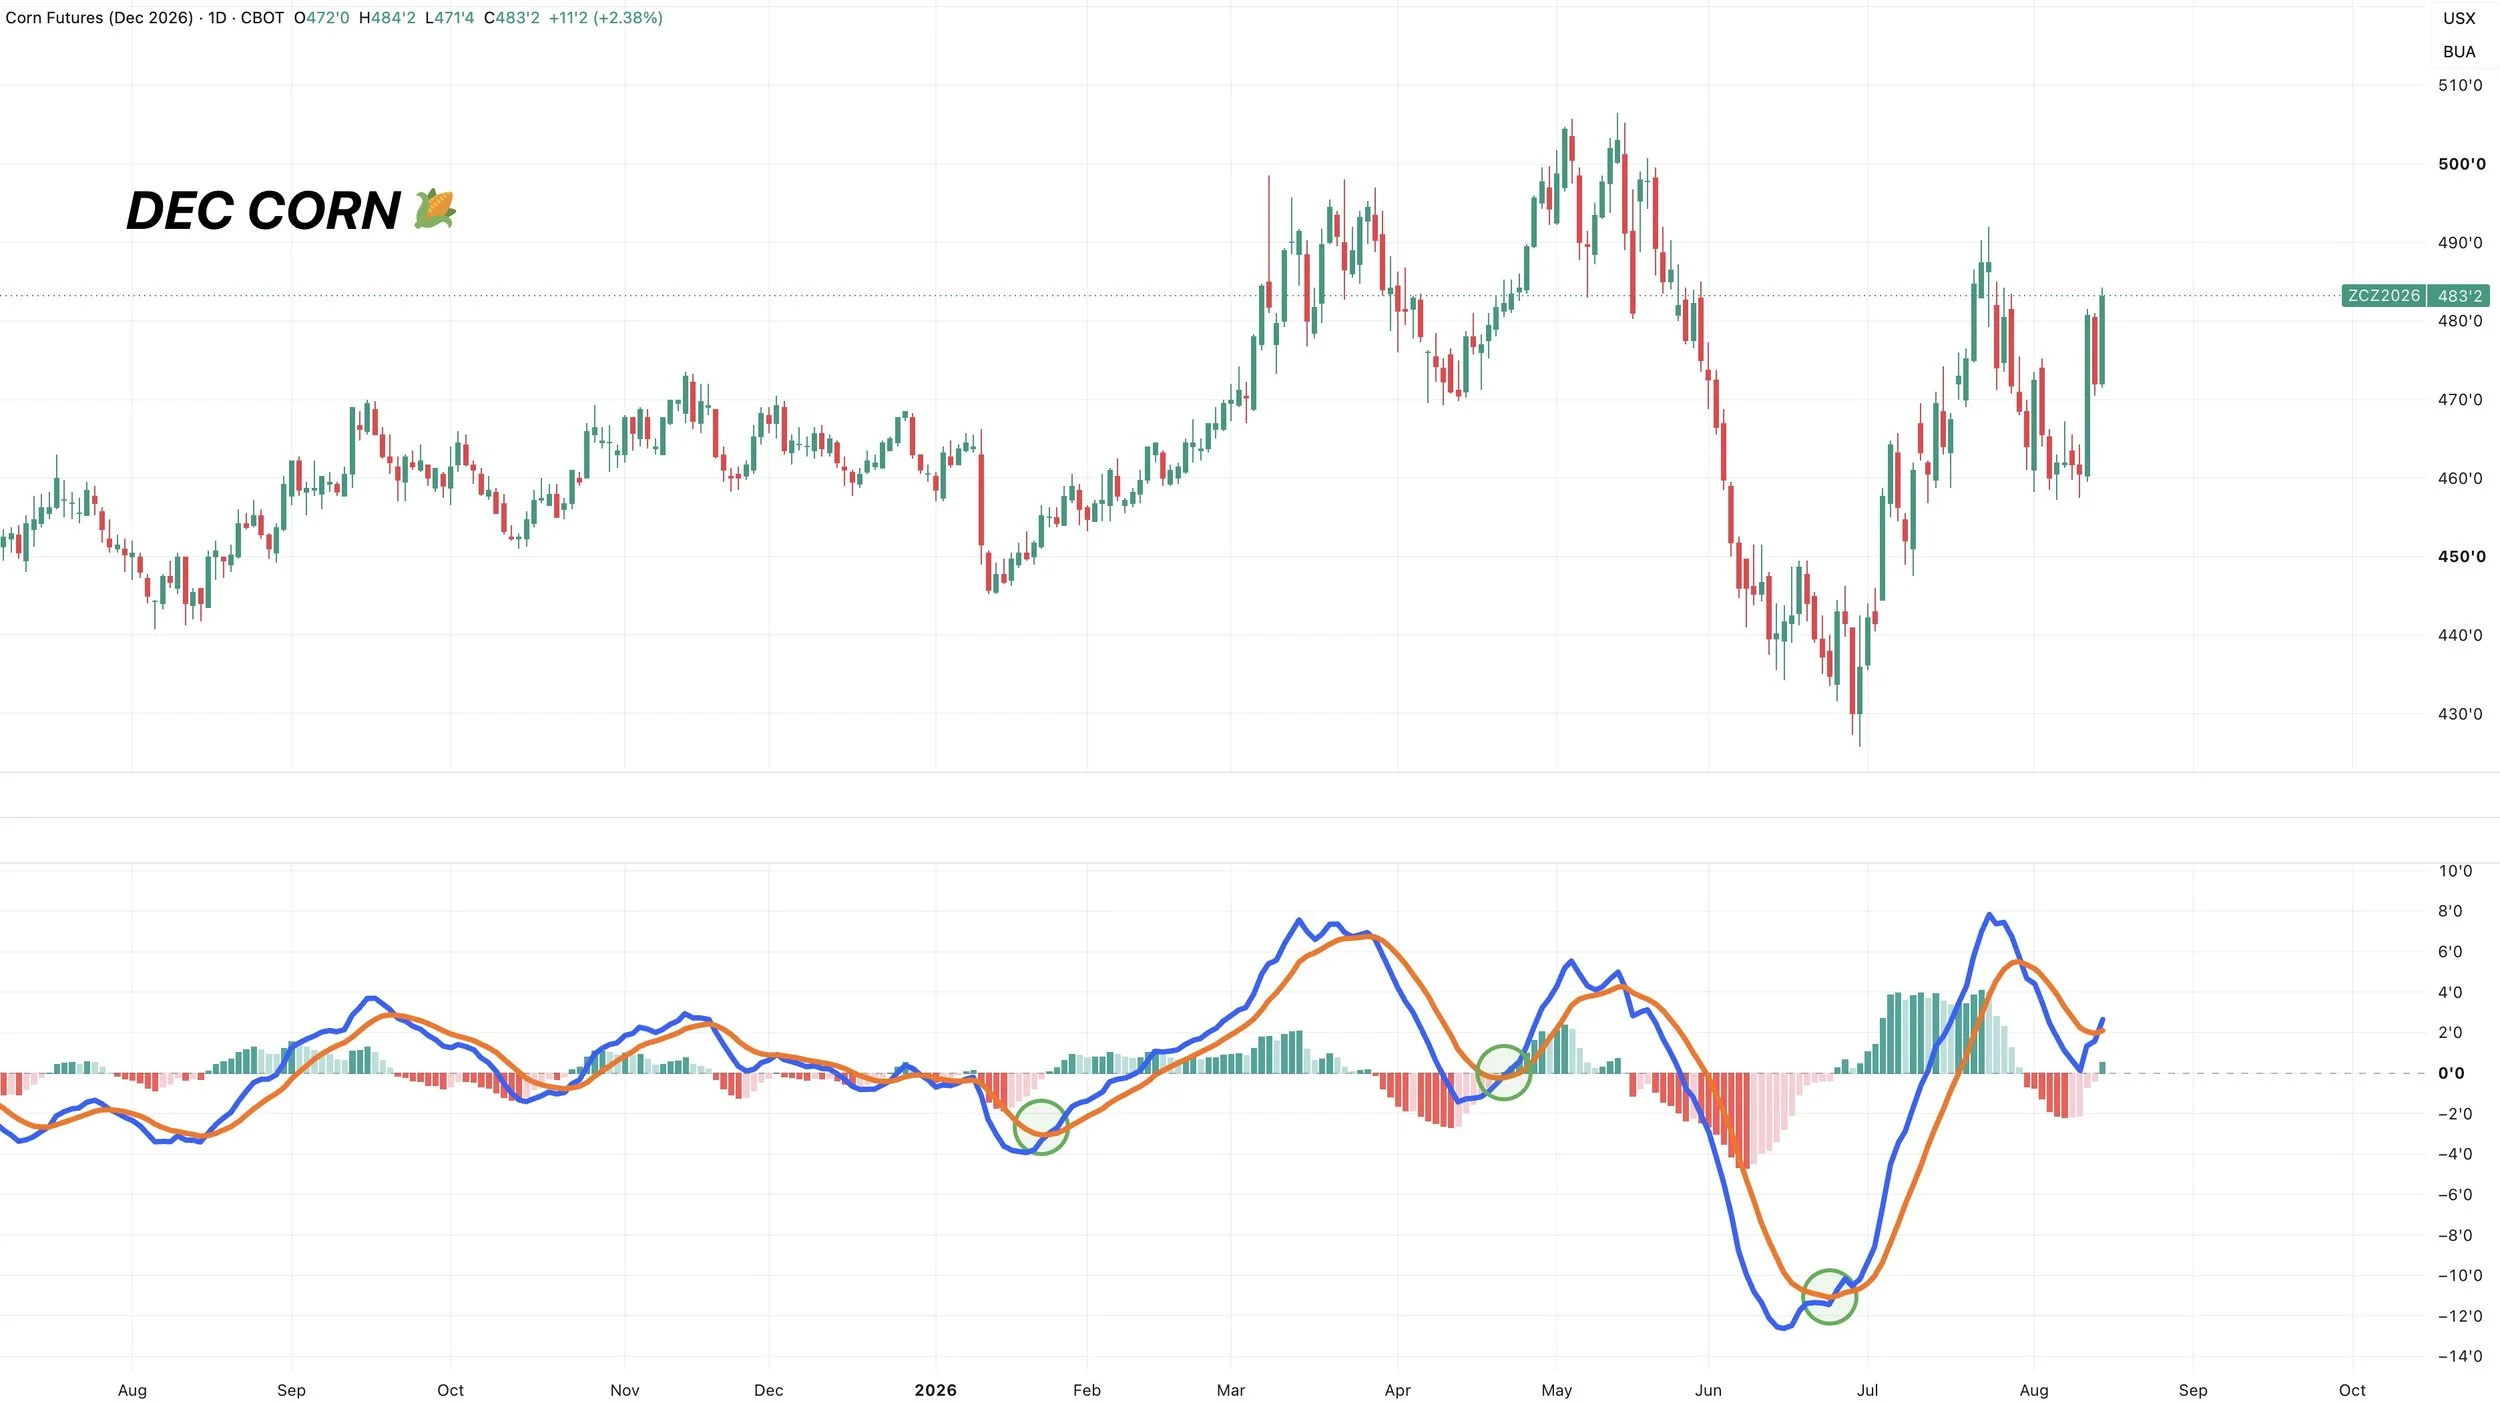Click the 500'0 price axis label
This screenshot has height=1403, width=2500.
[2461, 164]
